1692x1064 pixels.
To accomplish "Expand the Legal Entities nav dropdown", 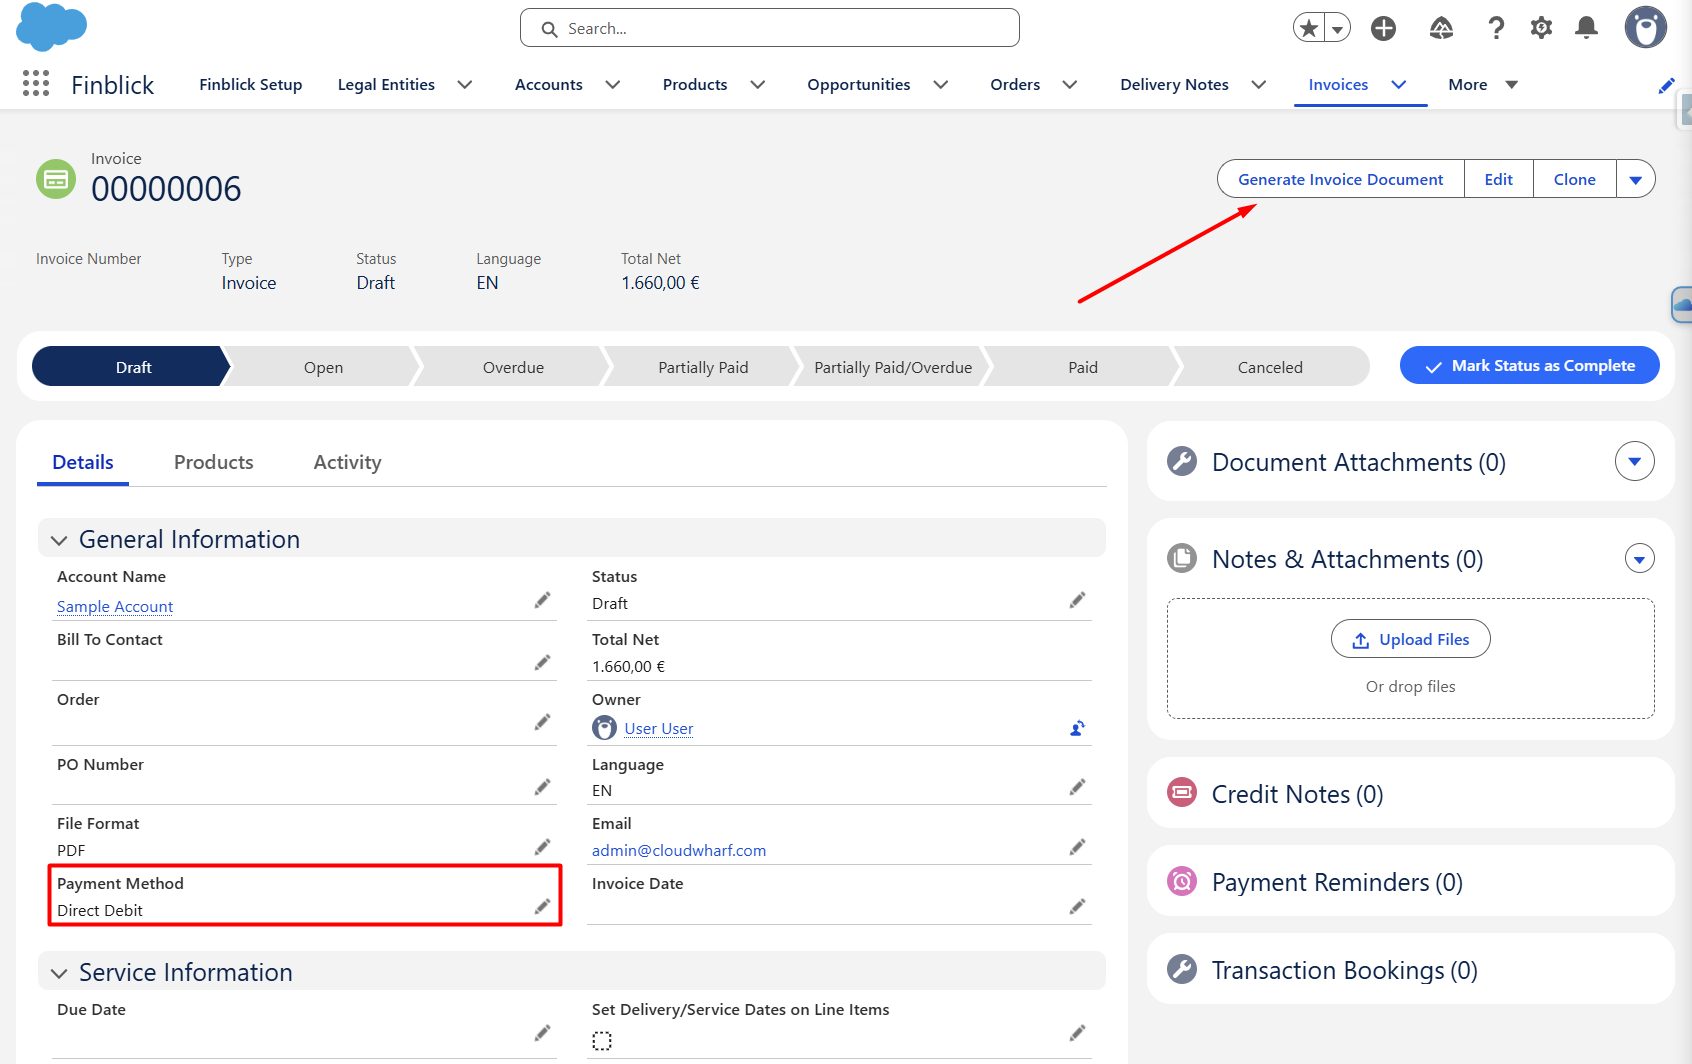I will coord(464,85).
